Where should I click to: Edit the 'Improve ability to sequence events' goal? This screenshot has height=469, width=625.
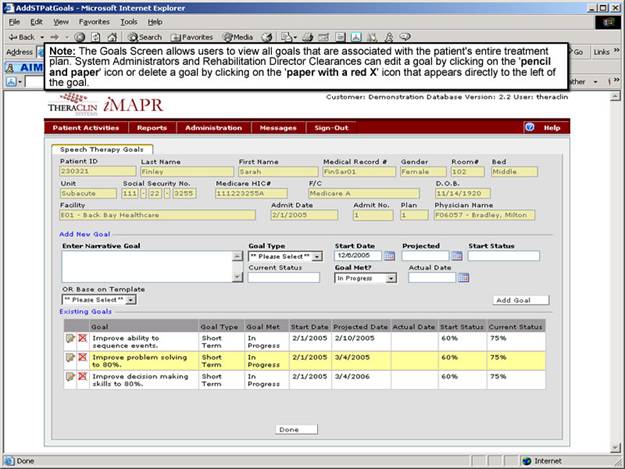[x=69, y=339]
